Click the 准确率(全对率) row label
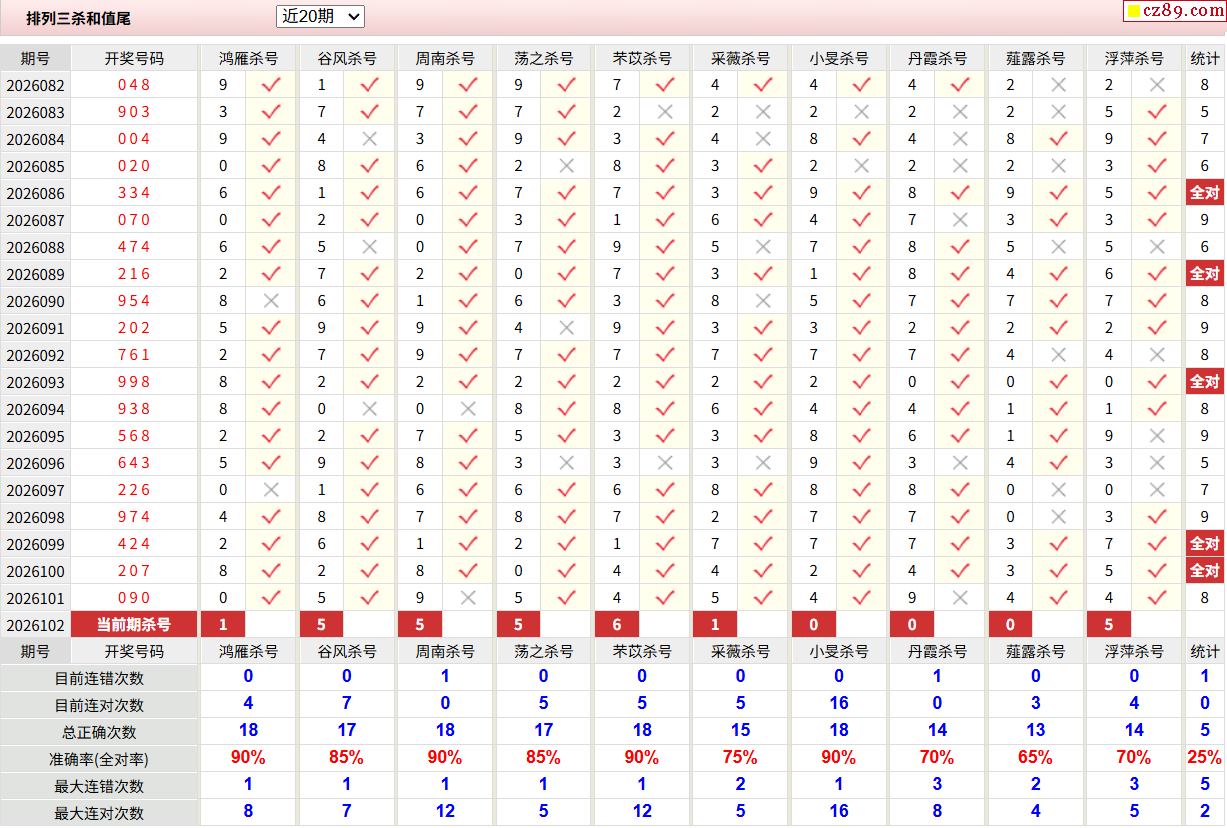Viewport: 1227px width, 828px height. [99, 759]
